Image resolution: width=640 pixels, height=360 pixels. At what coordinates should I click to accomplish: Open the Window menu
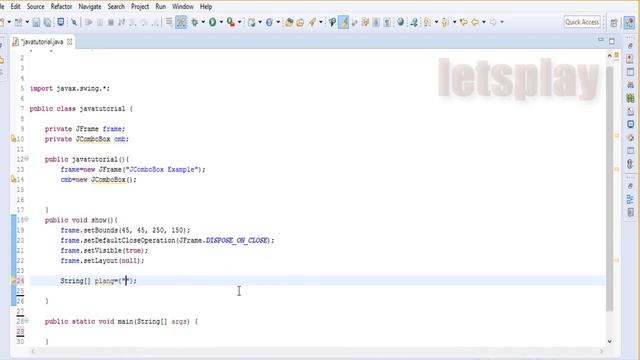(182, 7)
